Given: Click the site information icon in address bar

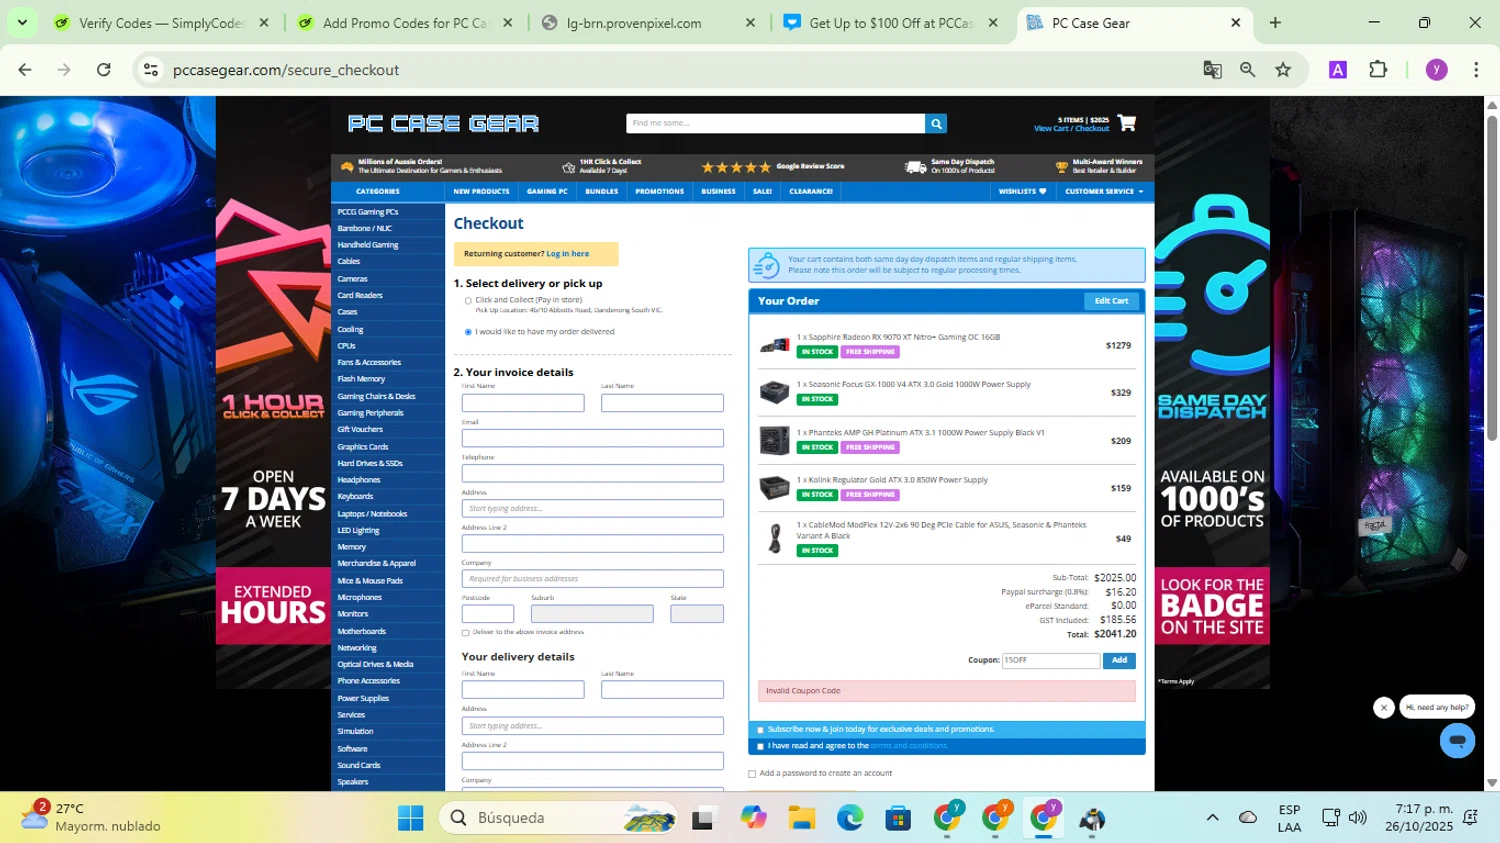Looking at the screenshot, I should pyautogui.click(x=151, y=70).
